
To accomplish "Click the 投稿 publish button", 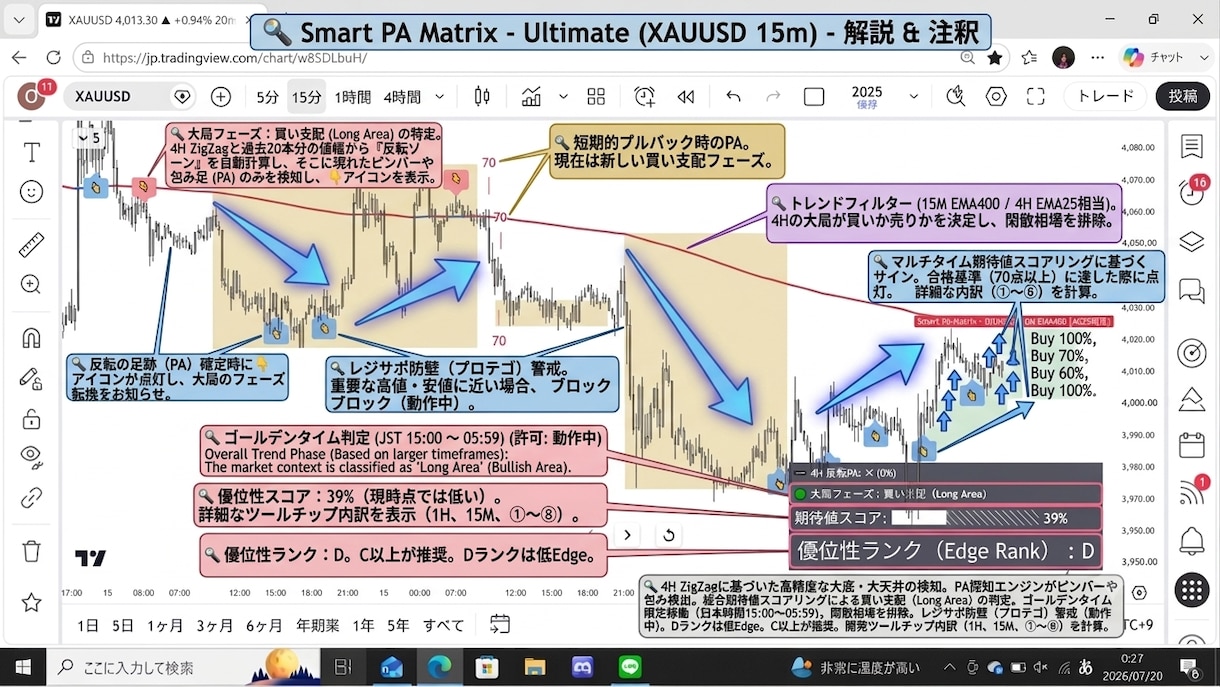I will (x=1183, y=97).
